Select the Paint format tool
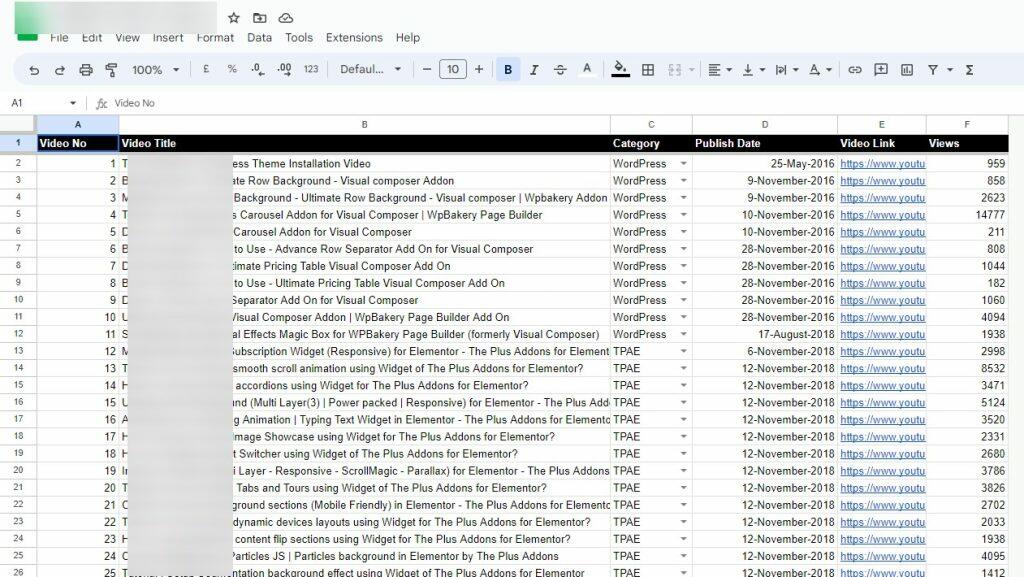The width and height of the screenshot is (1024, 577). (x=111, y=70)
